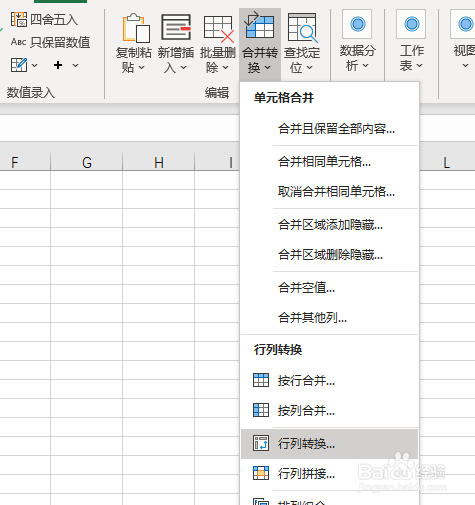
Task: Click the 批量删除 table icon
Action: (218, 29)
